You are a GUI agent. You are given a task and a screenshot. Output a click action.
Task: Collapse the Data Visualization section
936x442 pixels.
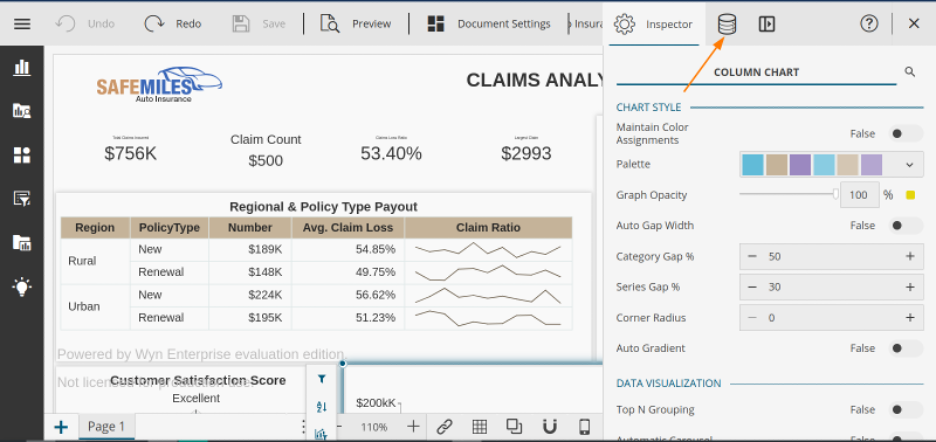pos(668,383)
